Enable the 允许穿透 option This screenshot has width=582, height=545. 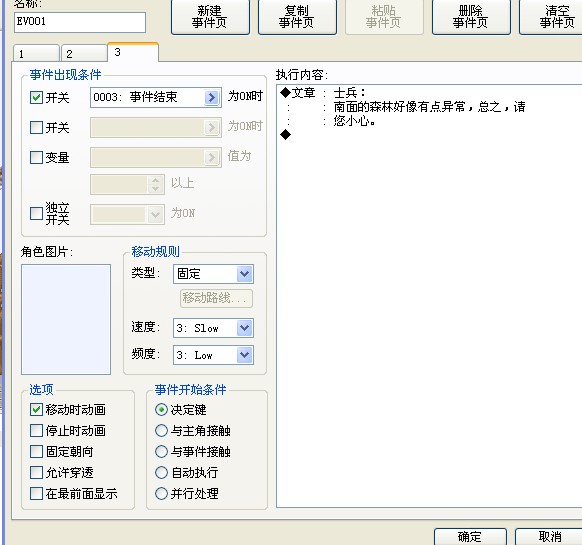(36, 473)
